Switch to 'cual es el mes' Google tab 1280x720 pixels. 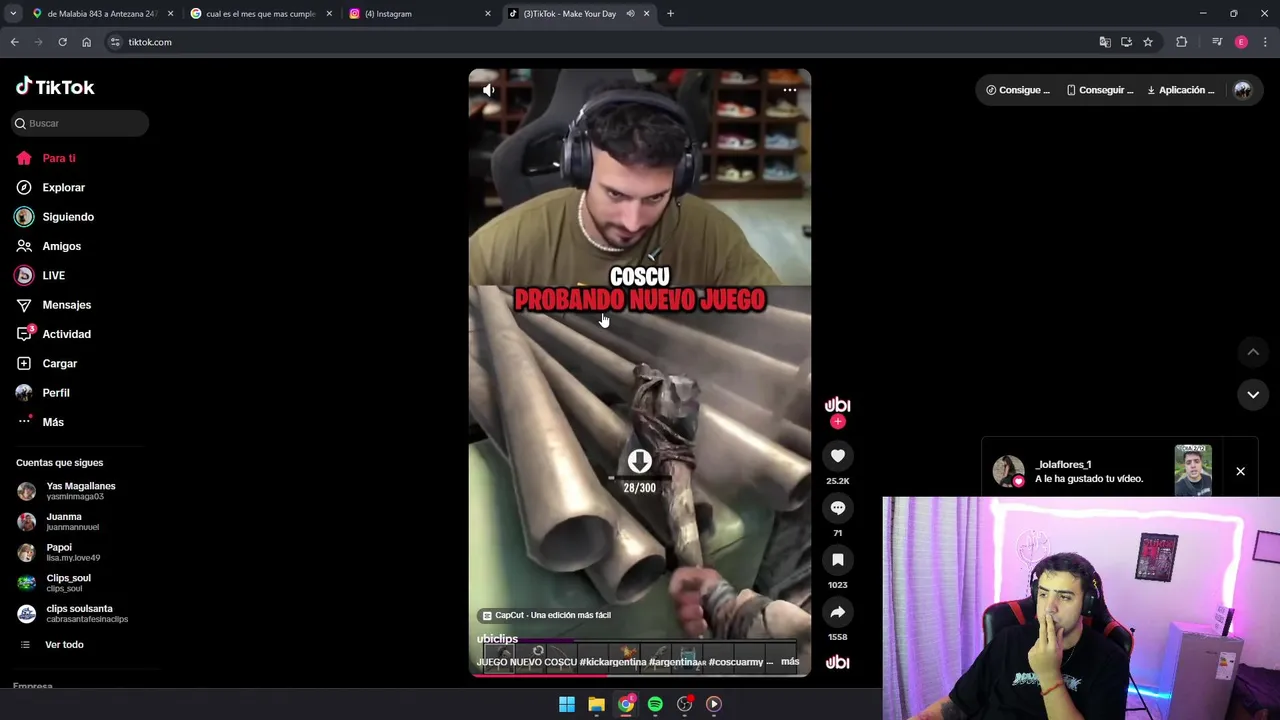tap(260, 14)
